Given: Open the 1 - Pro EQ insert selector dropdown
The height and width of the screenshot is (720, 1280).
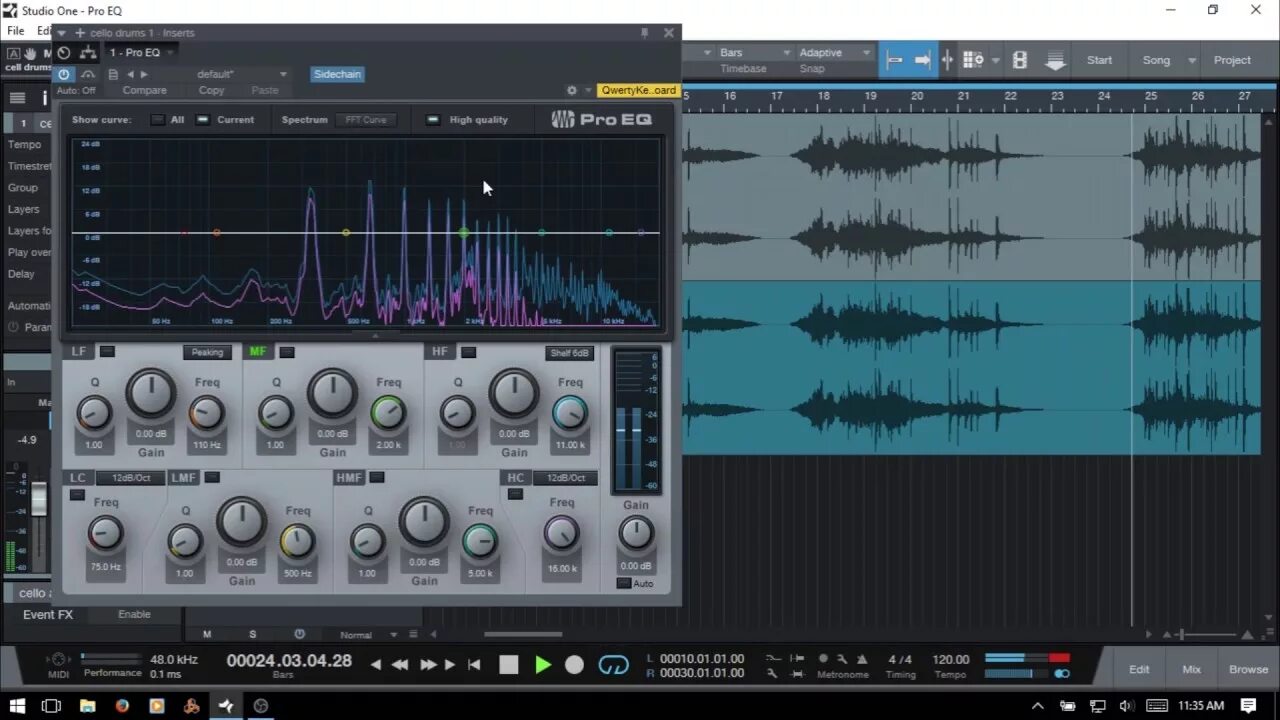Looking at the screenshot, I should pyautogui.click(x=142, y=53).
